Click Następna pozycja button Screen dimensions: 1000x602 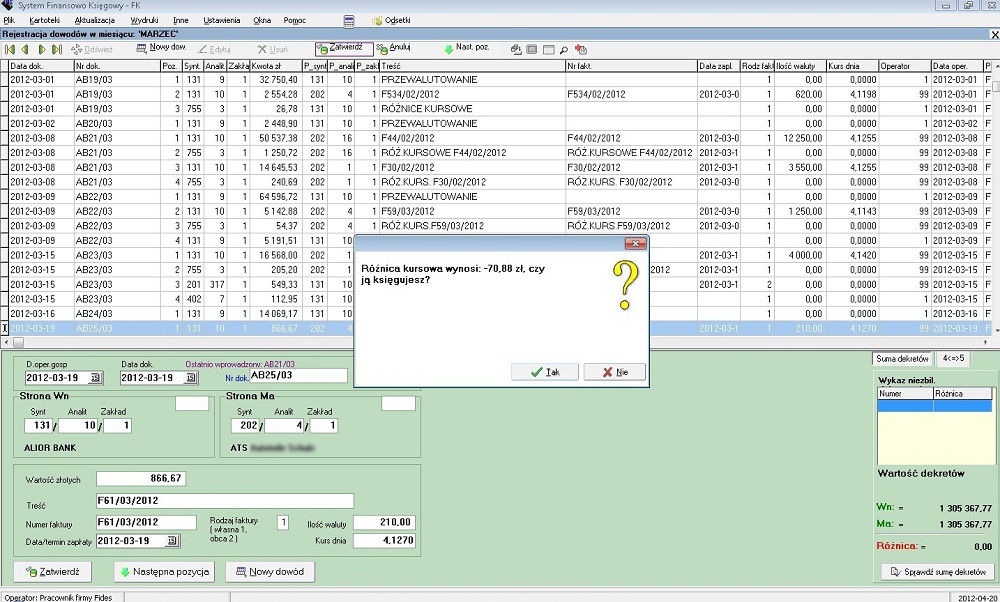[165, 571]
